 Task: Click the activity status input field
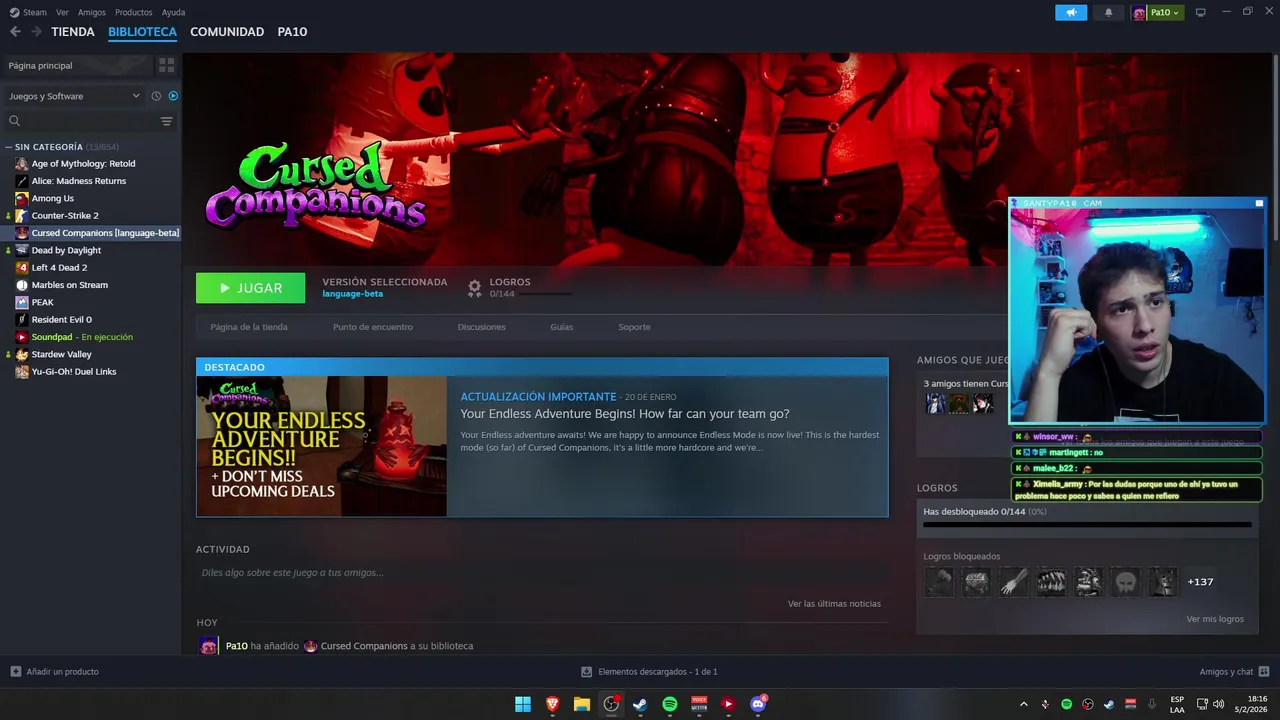click(541, 573)
